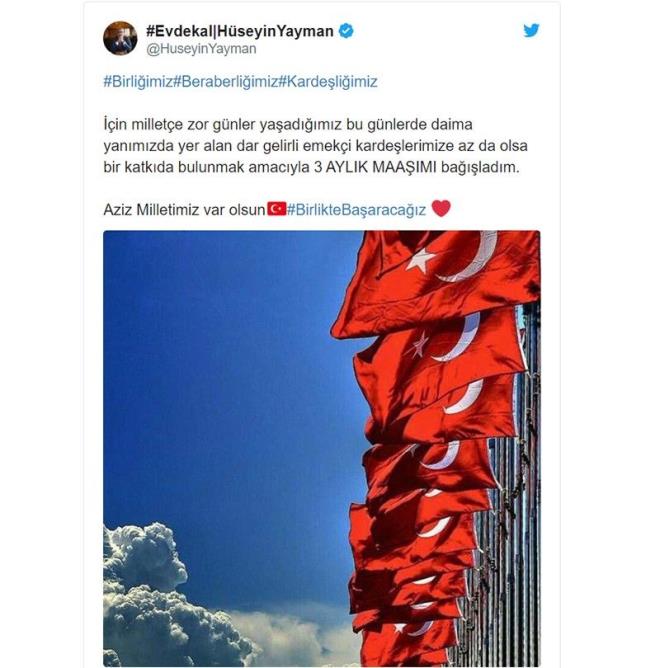The height and width of the screenshot is (668, 660).
Task: Click the '3 AYLIK MAAŞIMI' text
Action: click(x=375, y=167)
